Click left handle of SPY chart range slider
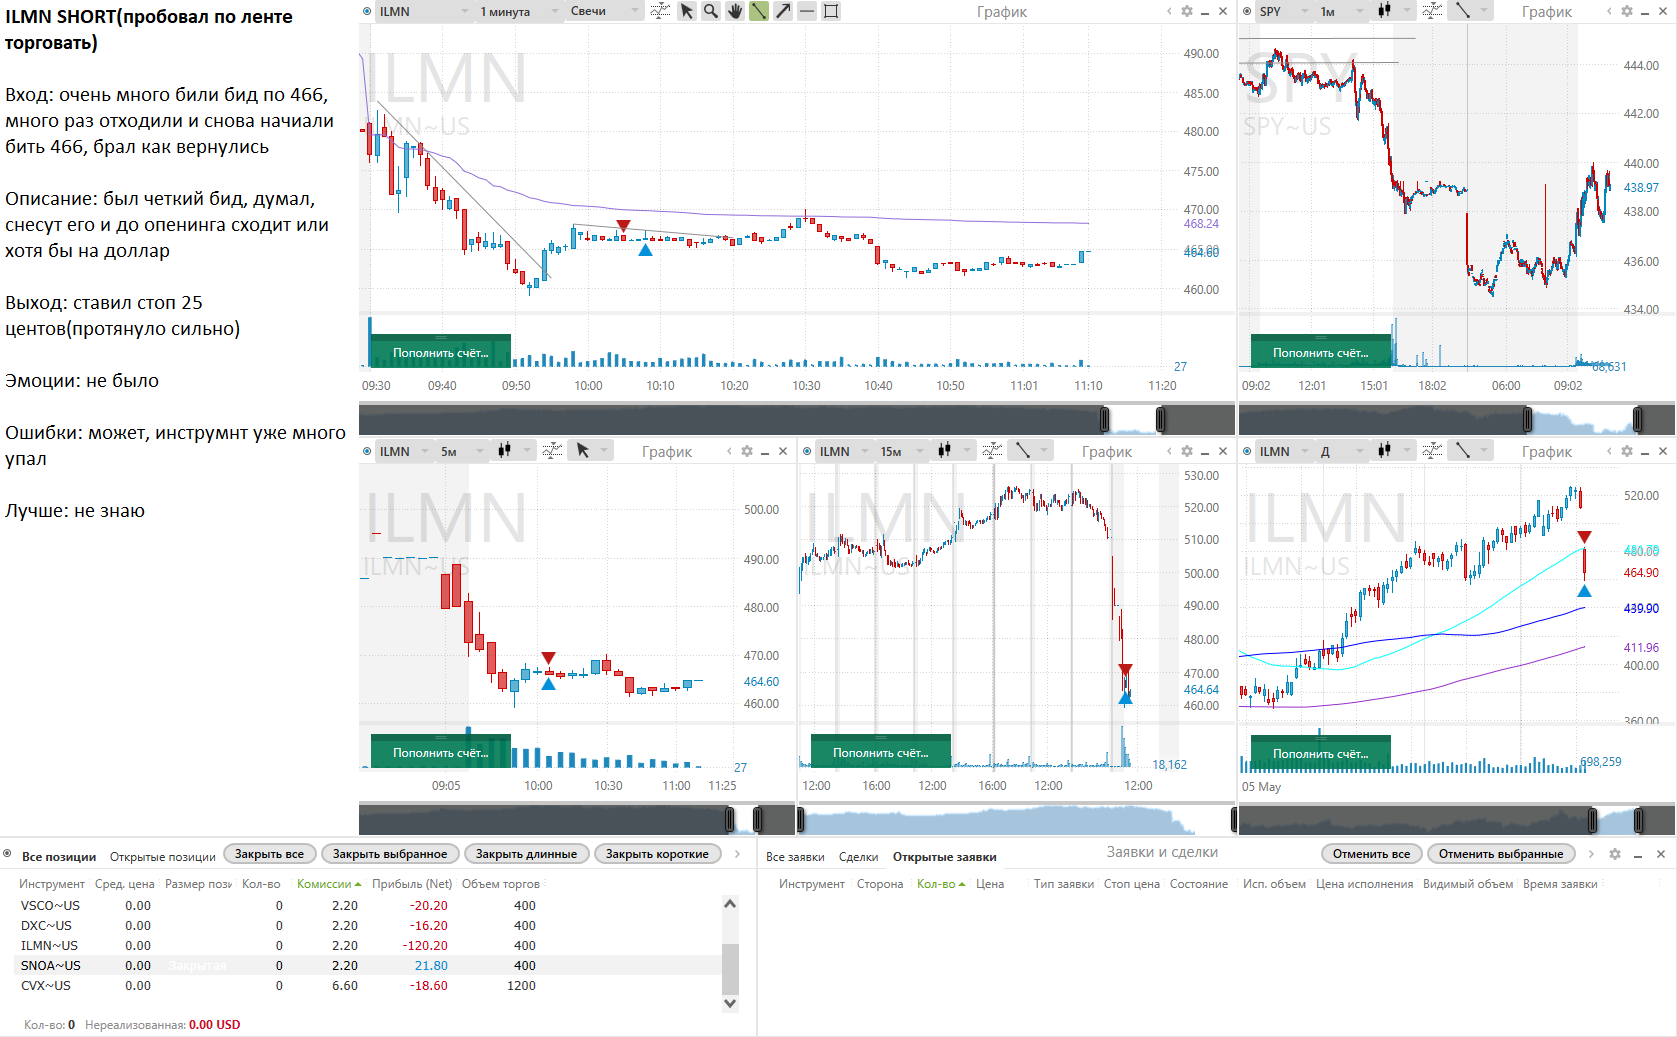This screenshot has width=1677, height=1037. (x=1527, y=419)
